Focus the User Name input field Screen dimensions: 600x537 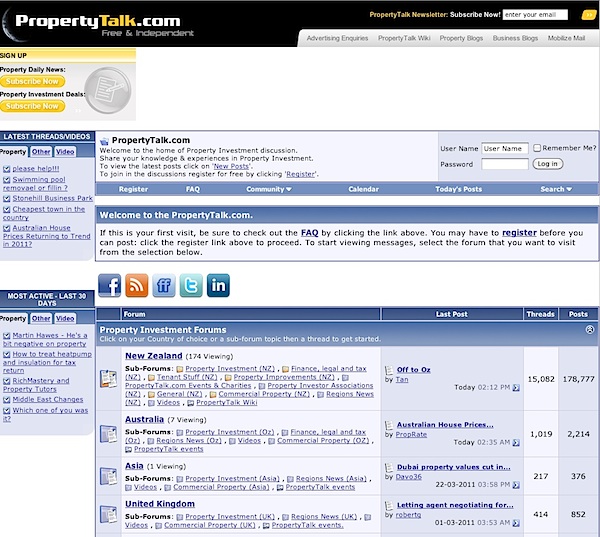point(505,148)
